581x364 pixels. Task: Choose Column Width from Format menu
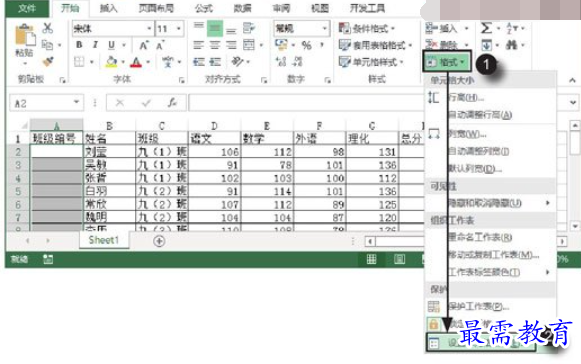(490, 134)
